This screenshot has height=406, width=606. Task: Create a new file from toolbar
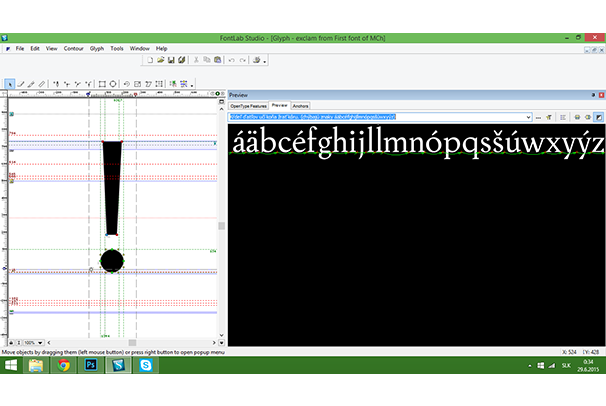coord(150,60)
